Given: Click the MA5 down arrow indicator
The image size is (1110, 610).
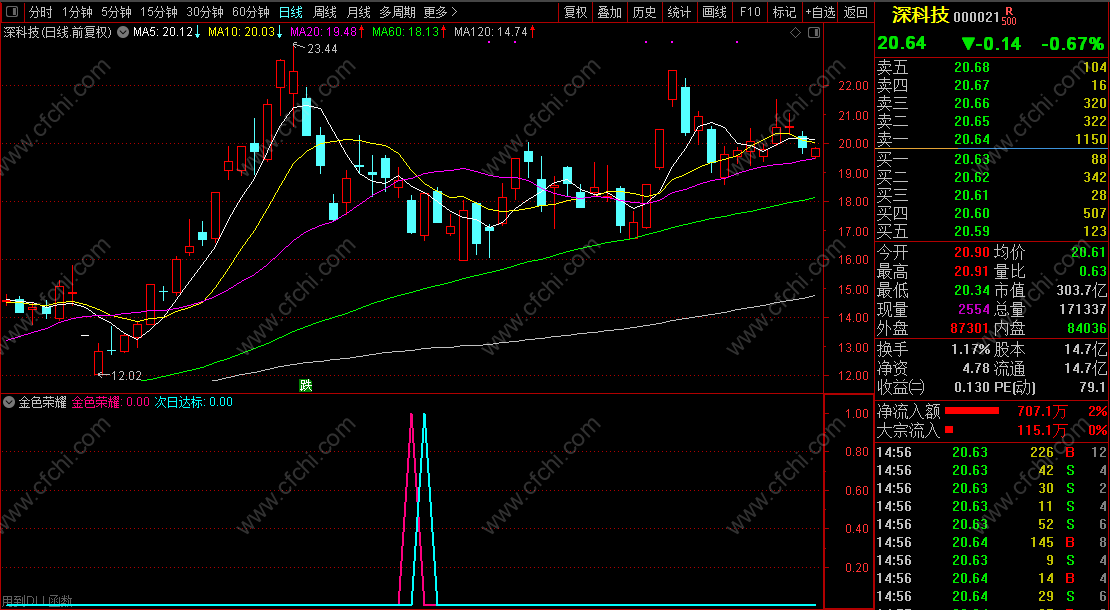Looking at the screenshot, I should pos(198,32).
